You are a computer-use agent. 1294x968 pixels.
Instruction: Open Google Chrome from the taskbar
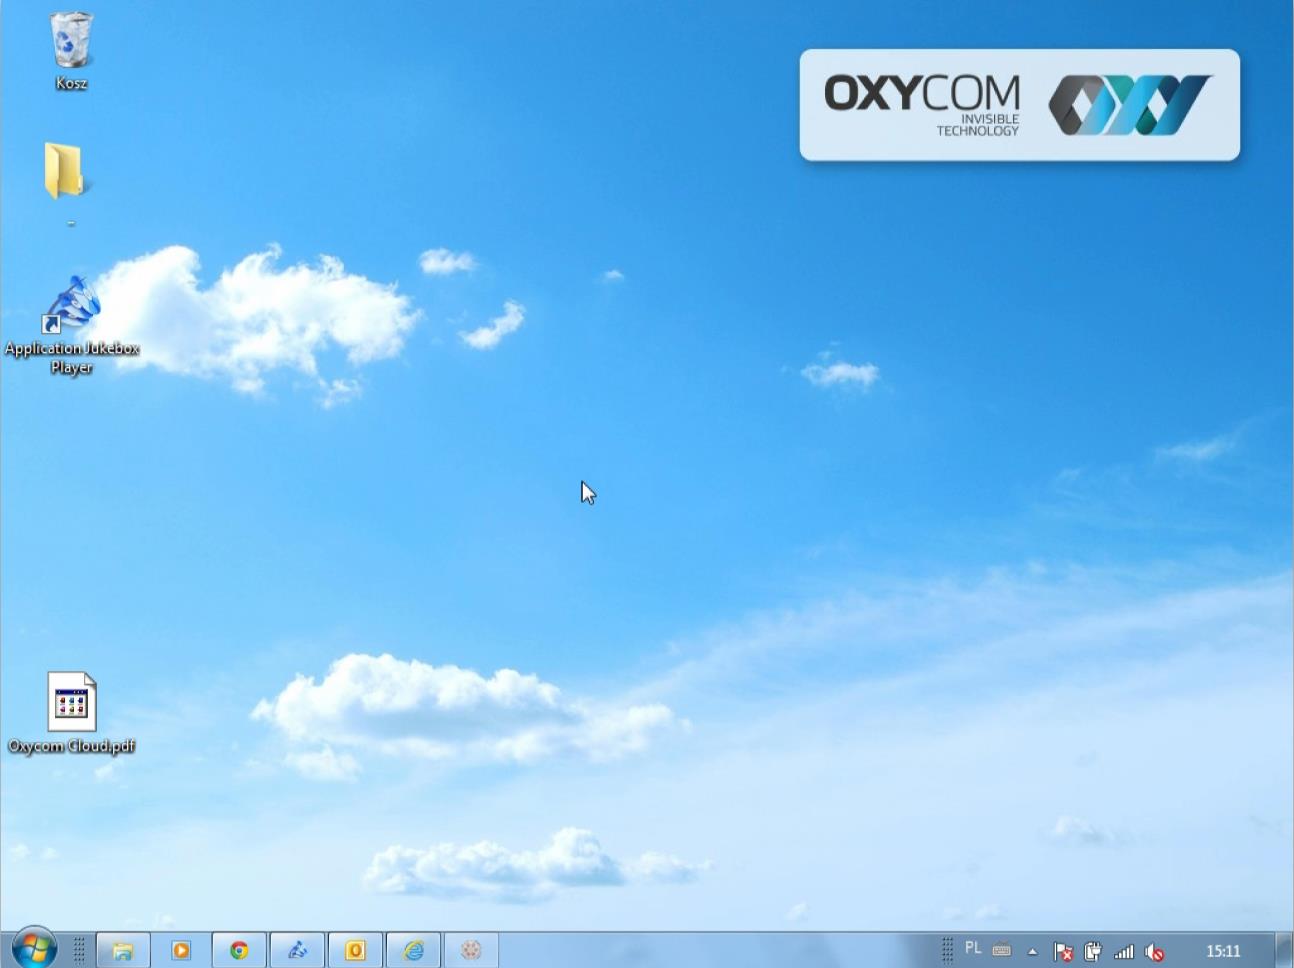239,950
